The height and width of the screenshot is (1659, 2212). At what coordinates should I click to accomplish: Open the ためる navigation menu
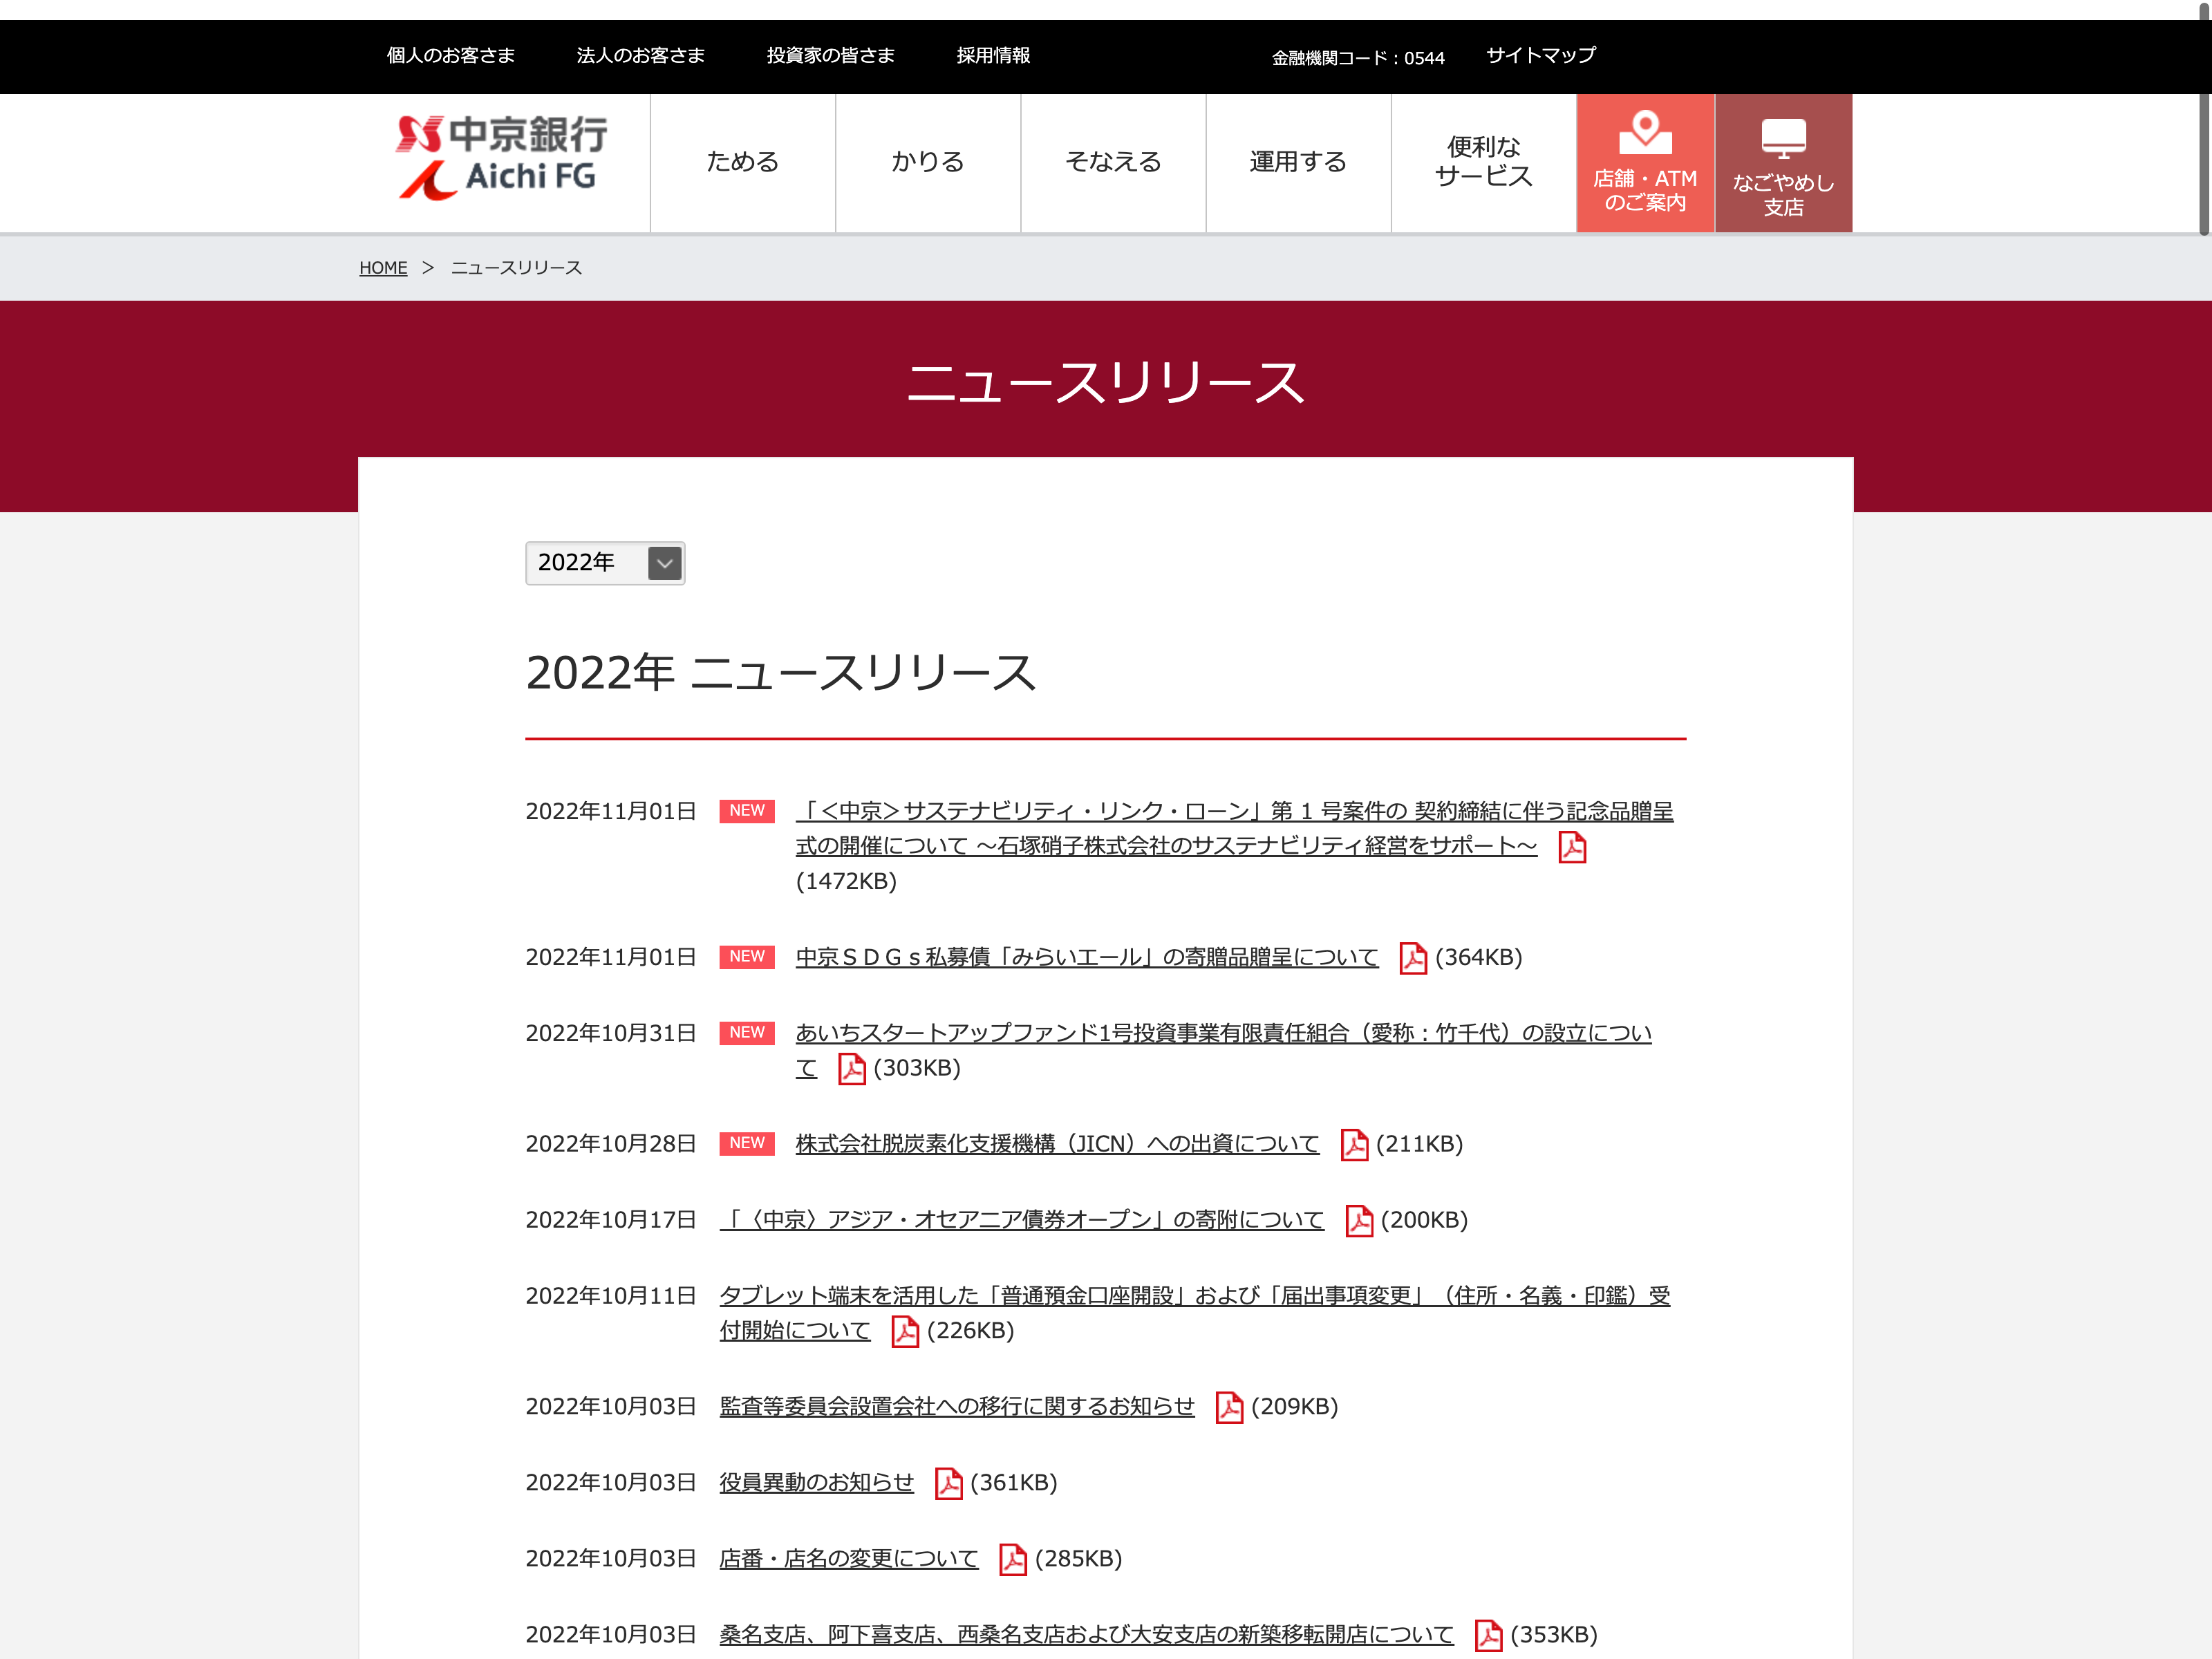[742, 162]
